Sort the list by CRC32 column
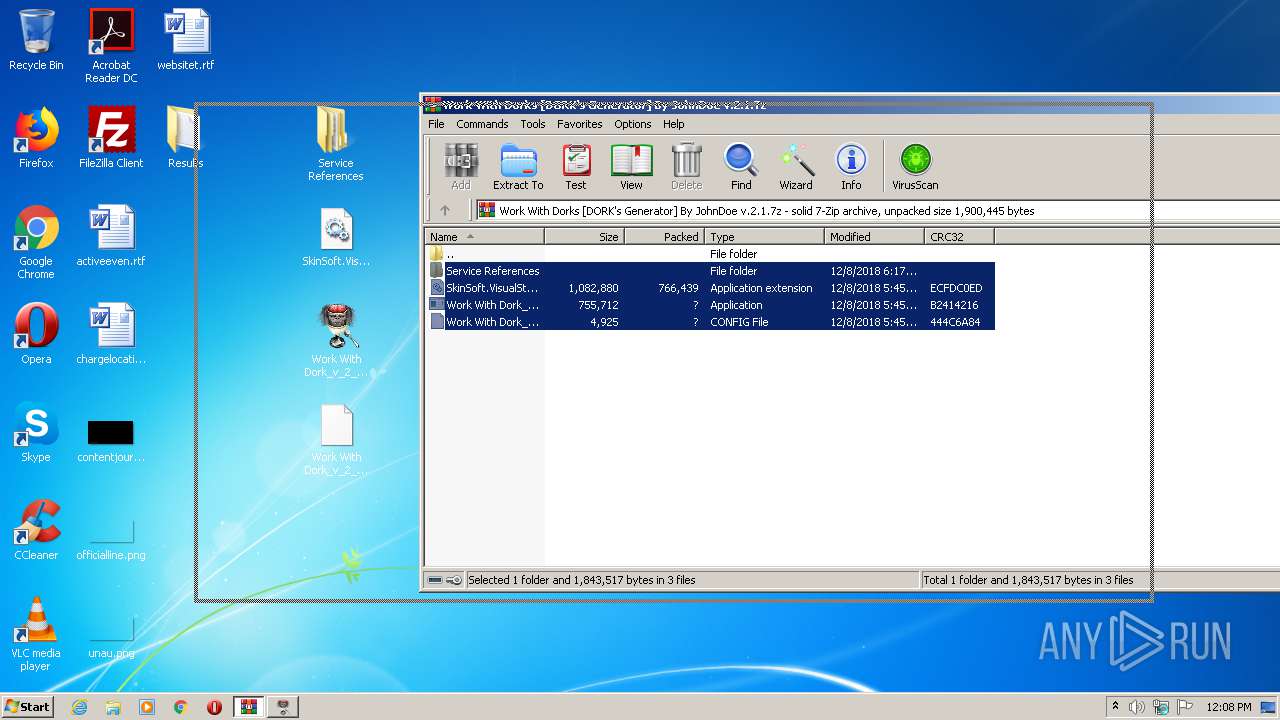 959,237
